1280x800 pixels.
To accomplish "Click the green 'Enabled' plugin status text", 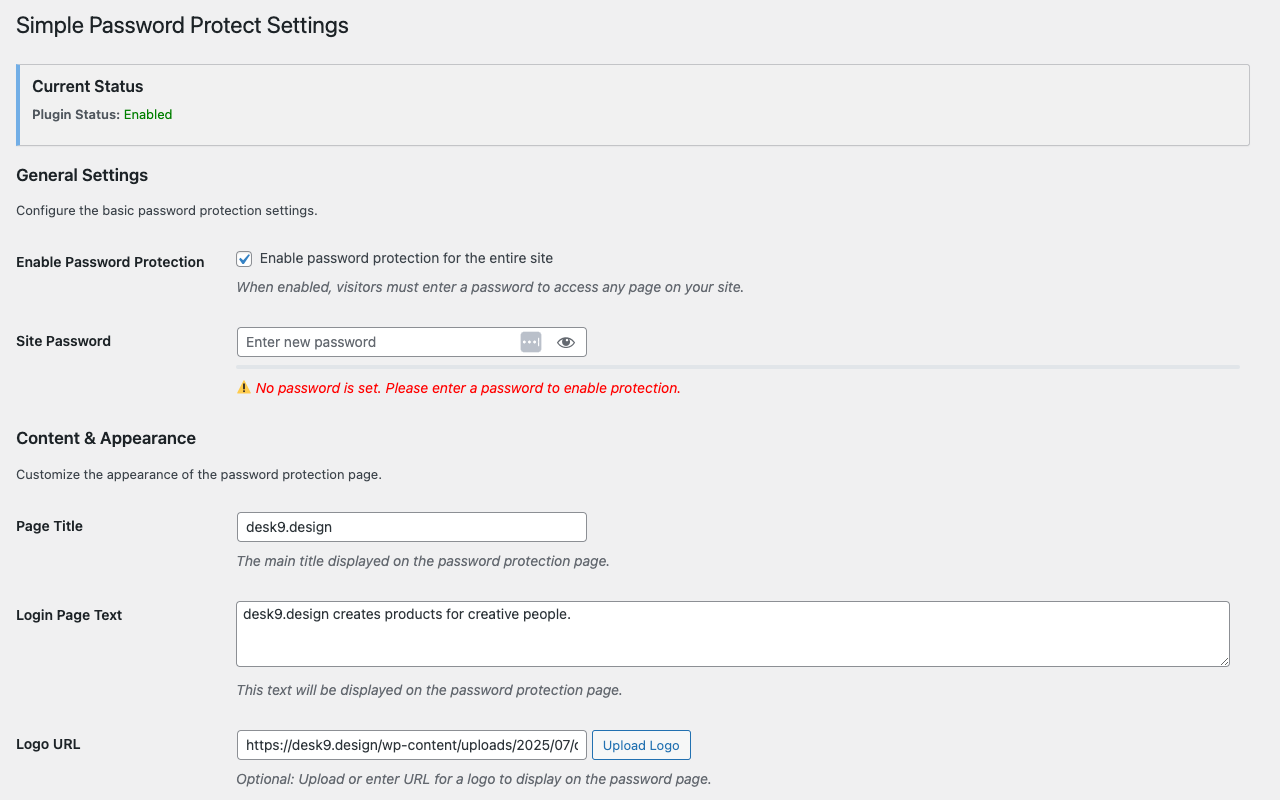I will click(148, 115).
